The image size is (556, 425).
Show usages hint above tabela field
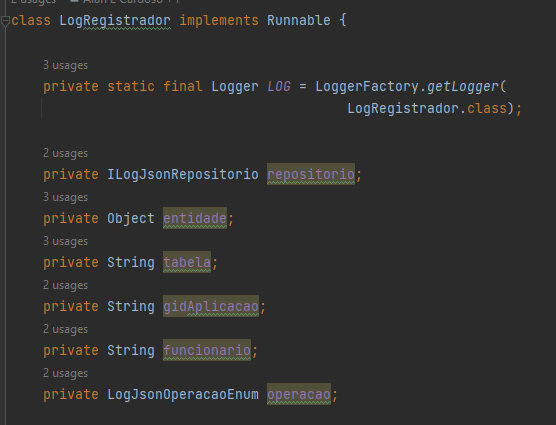(65, 241)
